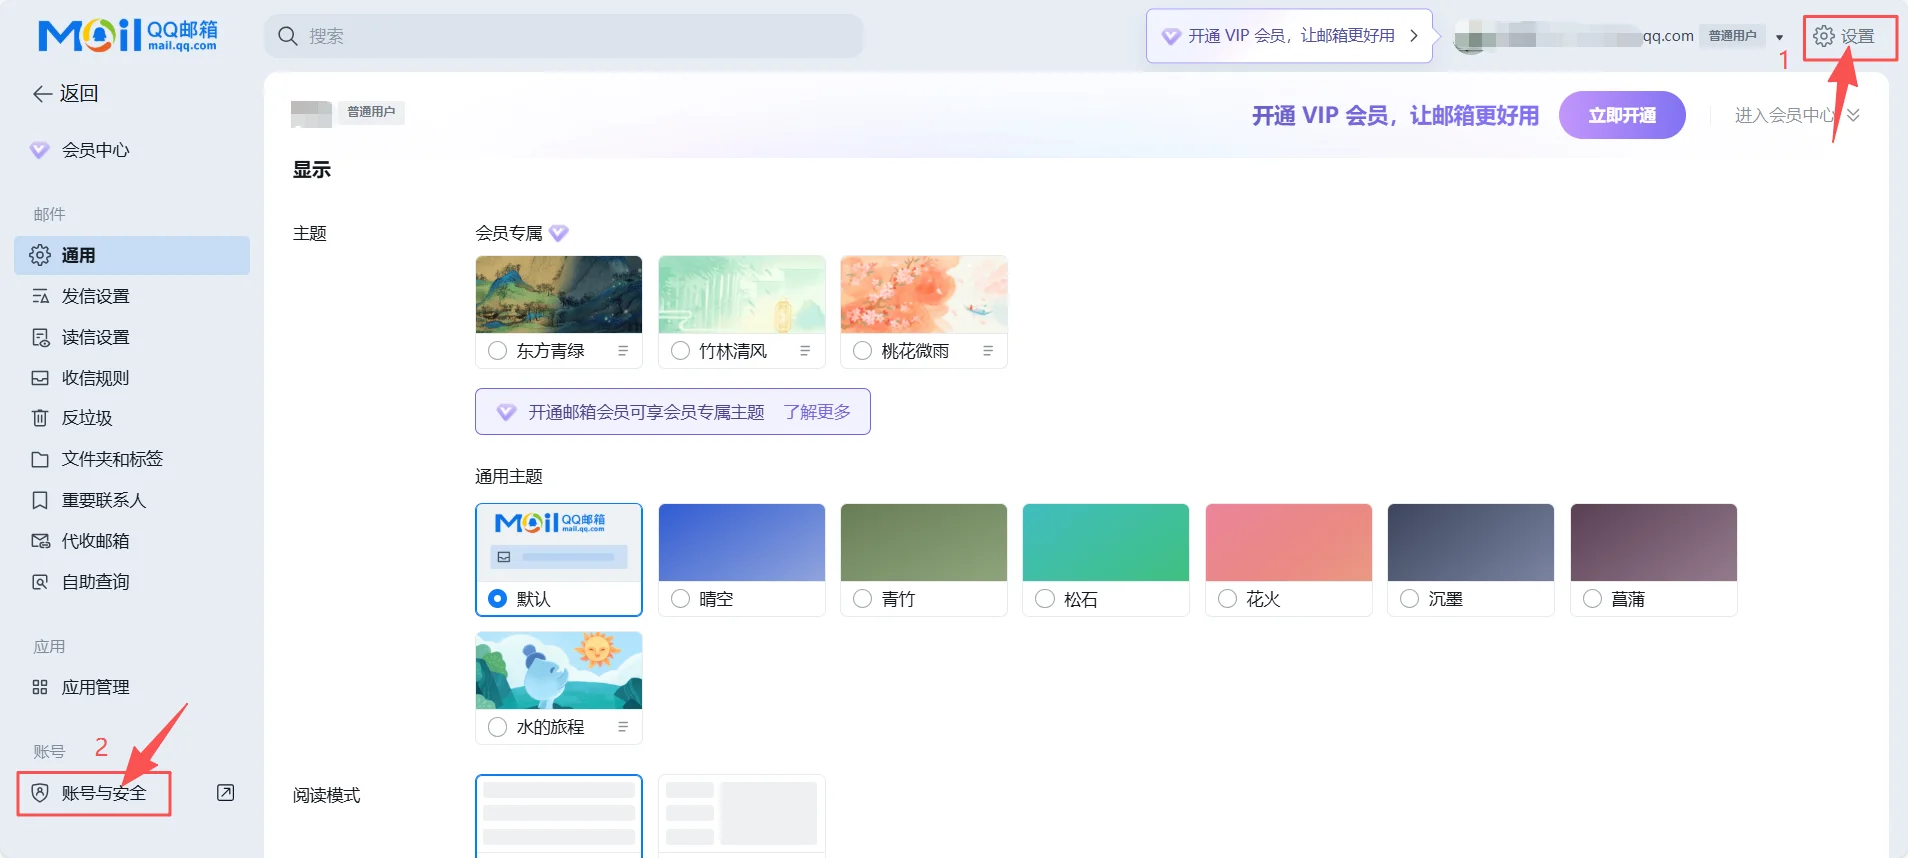Click the 水的旅程 theme thumbnail
Viewport: 1908px width, 858px height.
[559, 670]
